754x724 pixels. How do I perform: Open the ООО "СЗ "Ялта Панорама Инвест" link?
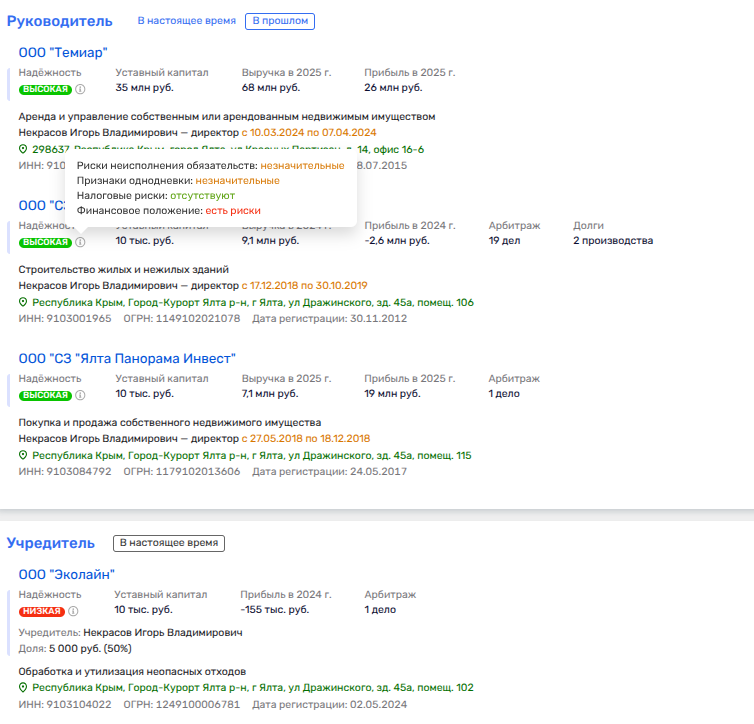pyautogui.click(x=127, y=358)
